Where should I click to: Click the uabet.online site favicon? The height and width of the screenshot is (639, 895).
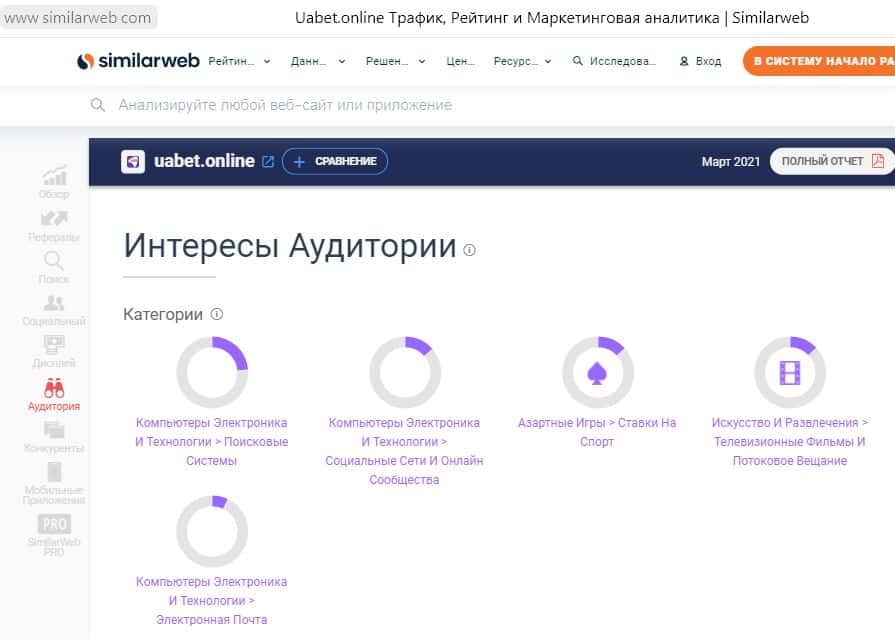pos(133,162)
